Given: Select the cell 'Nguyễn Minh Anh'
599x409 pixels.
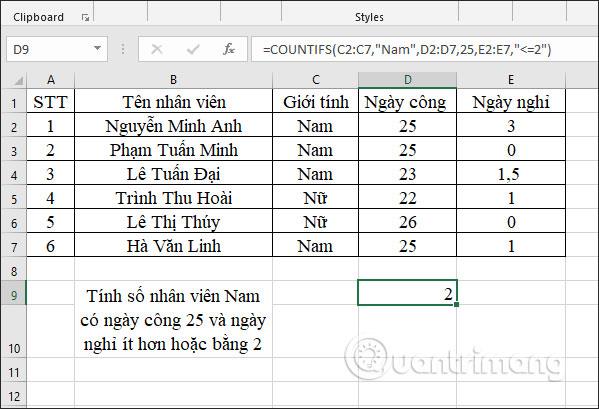Looking at the screenshot, I should click(173, 126).
